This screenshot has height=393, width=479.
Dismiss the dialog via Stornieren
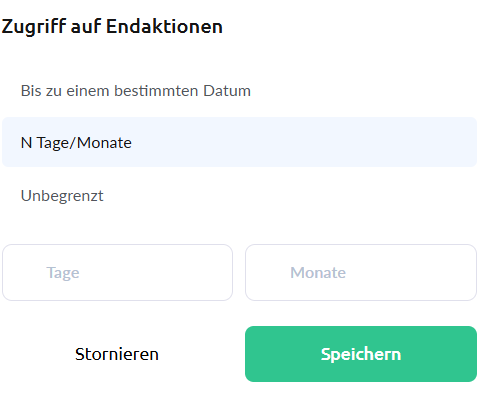click(117, 354)
